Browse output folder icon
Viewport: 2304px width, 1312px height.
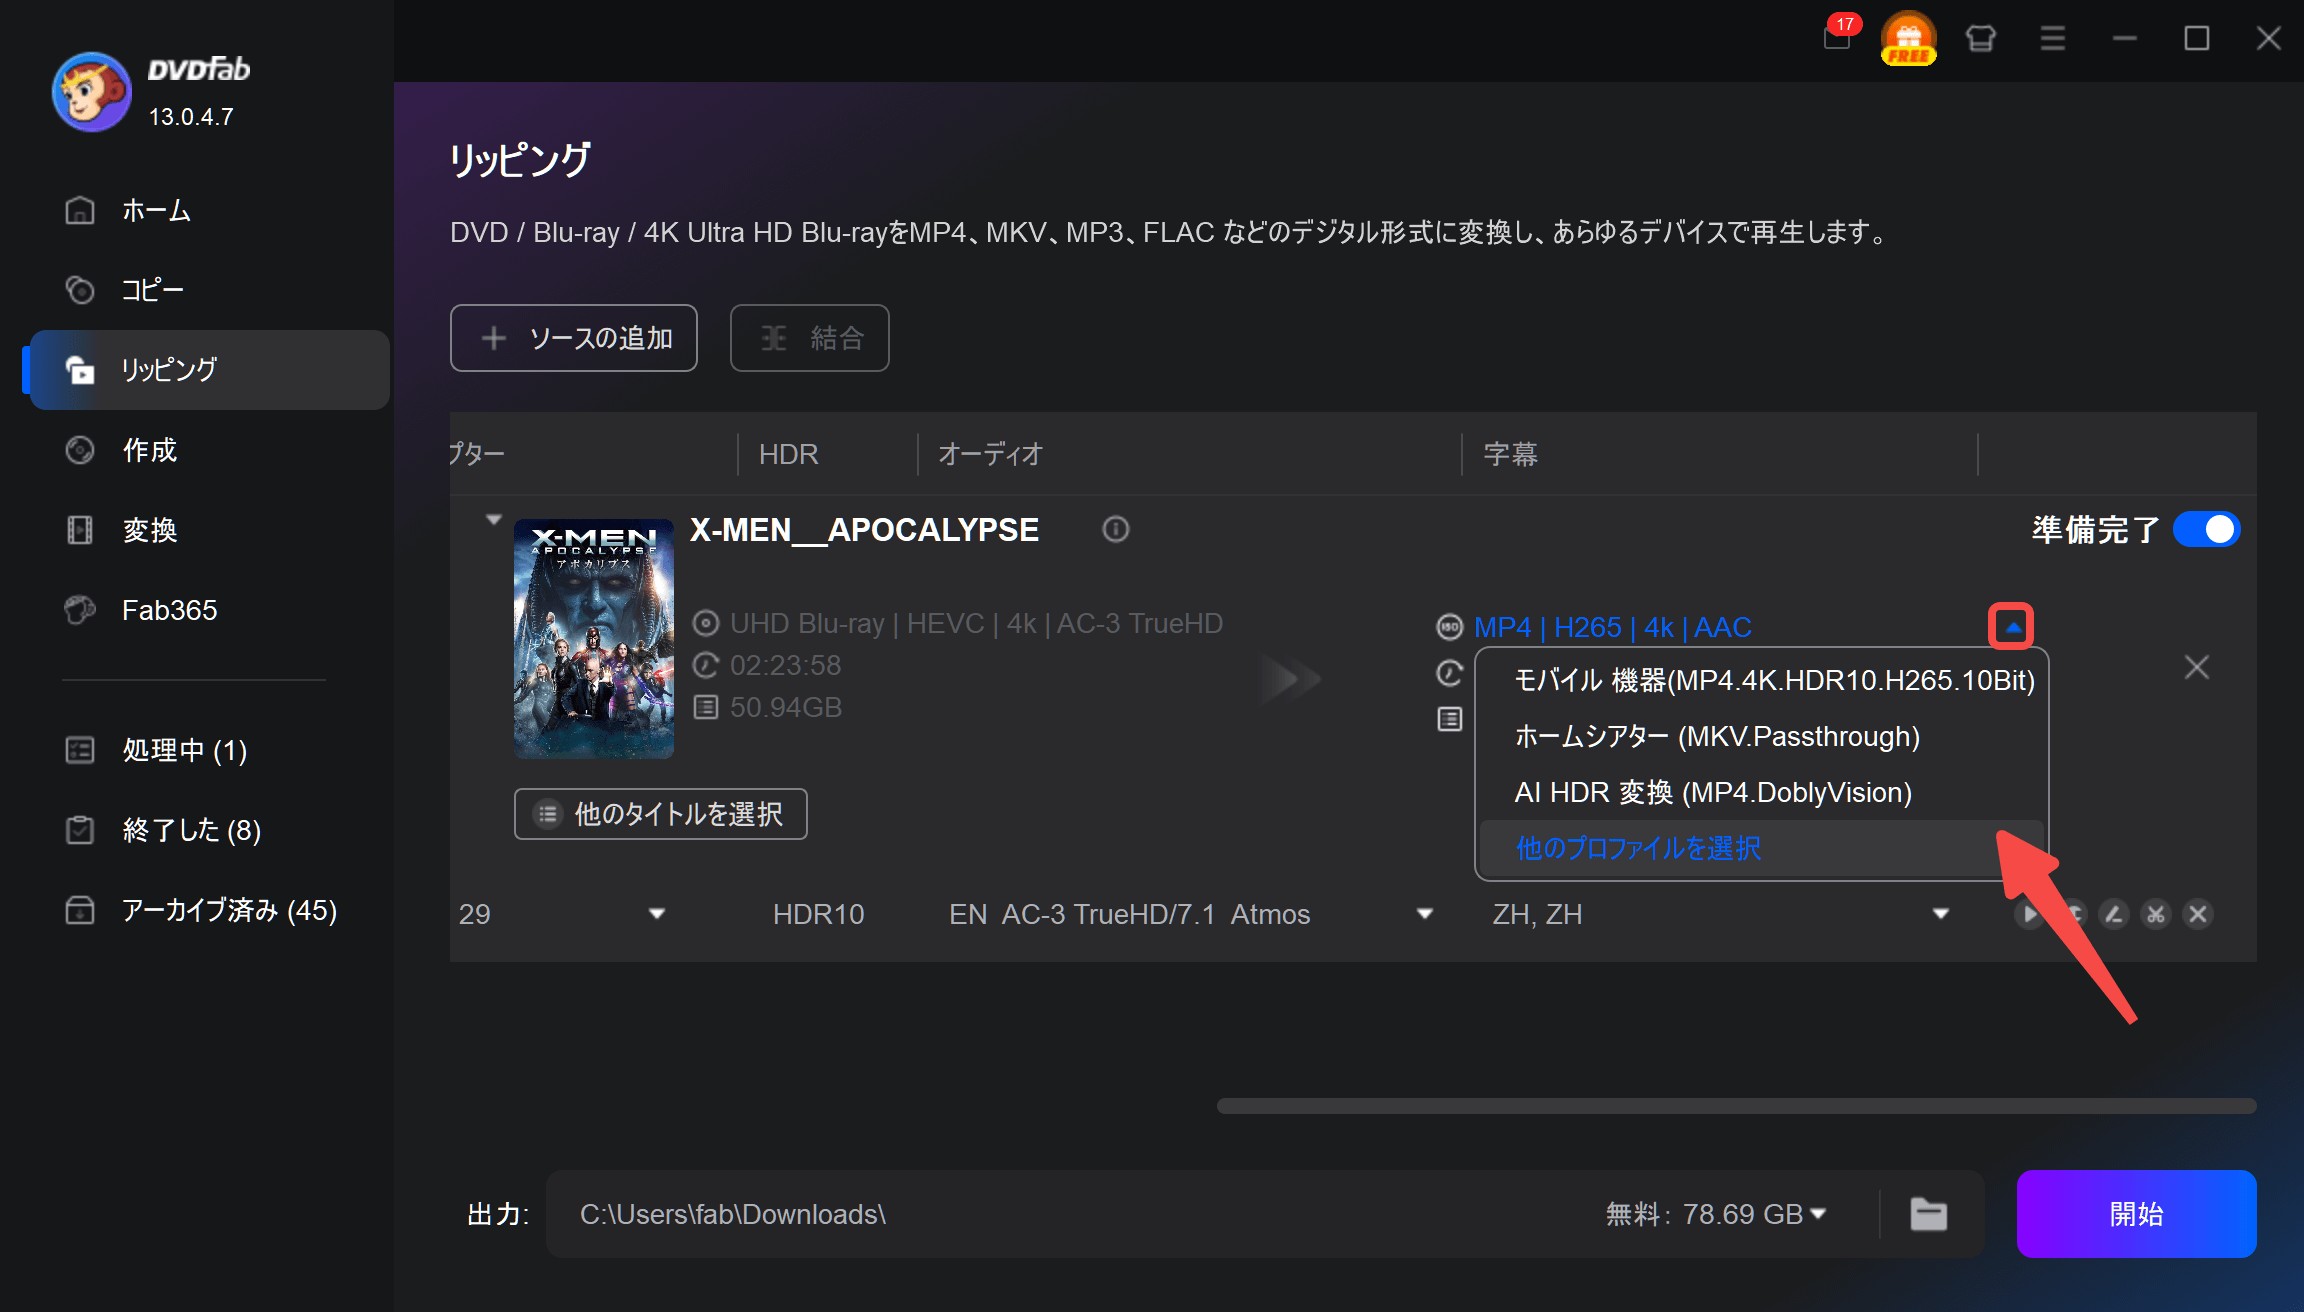click(1929, 1214)
